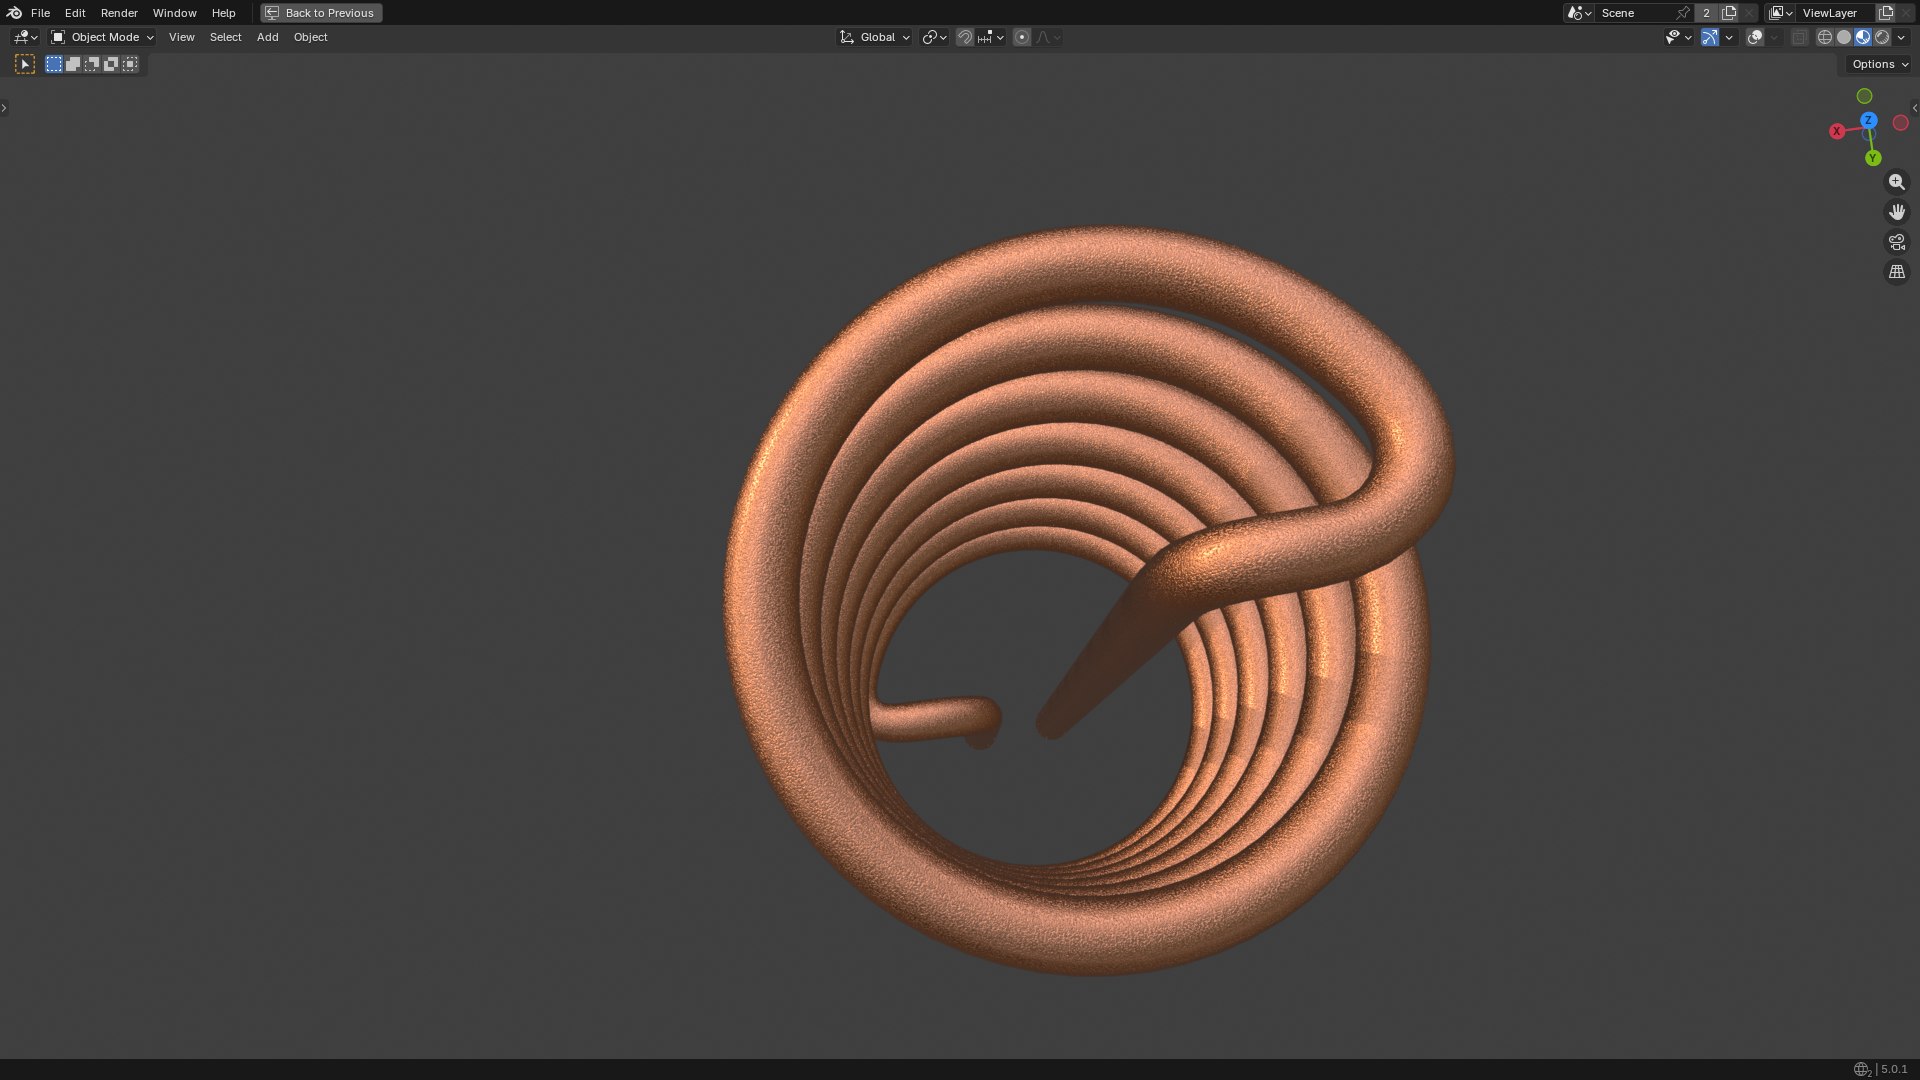Choose the Extend Selection mode icon
This screenshot has width=1920, height=1080.
pos(73,64)
